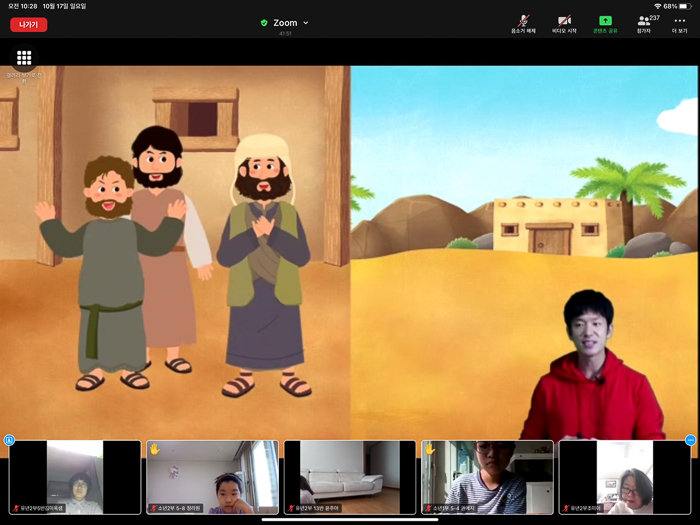This screenshot has width=700, height=525.
Task: Select the 소년1부 5-4 participant thumbnail
Action: click(488, 477)
